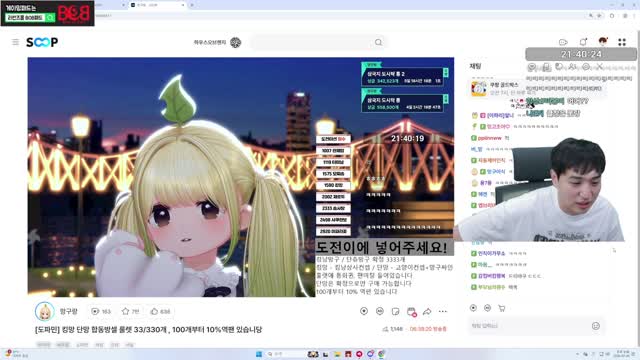Open notifications bell icon in header
This screenshot has width=640, height=360.
[583, 42]
